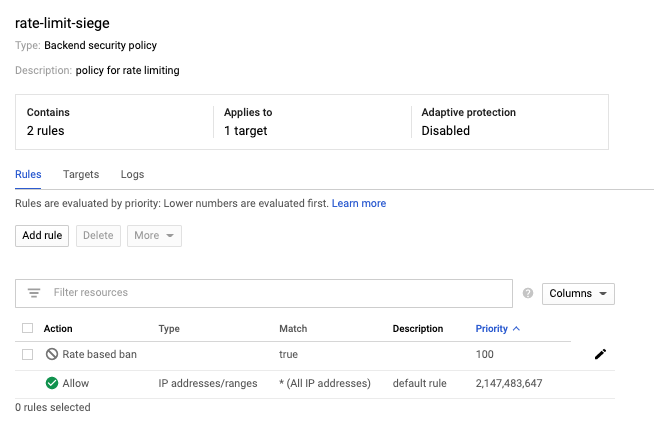The image size is (654, 433).
Task: Click the help question mark icon beside filter
Action: (x=528, y=293)
